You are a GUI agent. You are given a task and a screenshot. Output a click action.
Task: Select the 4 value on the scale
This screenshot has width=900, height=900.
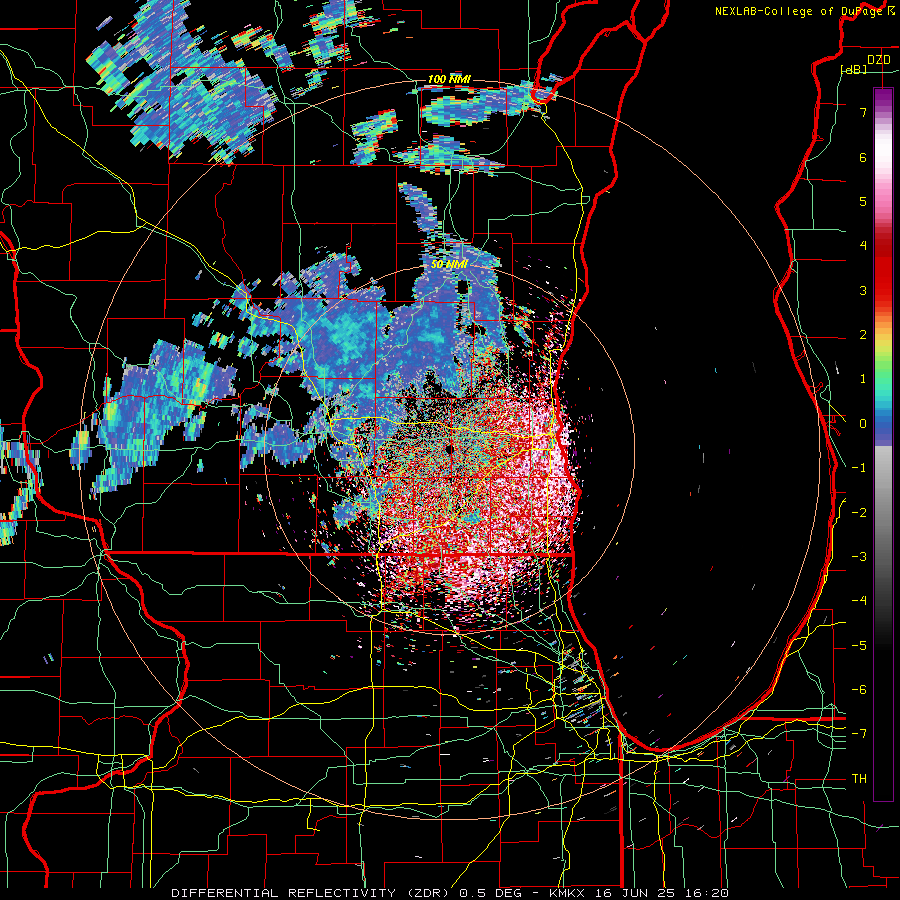point(863,245)
